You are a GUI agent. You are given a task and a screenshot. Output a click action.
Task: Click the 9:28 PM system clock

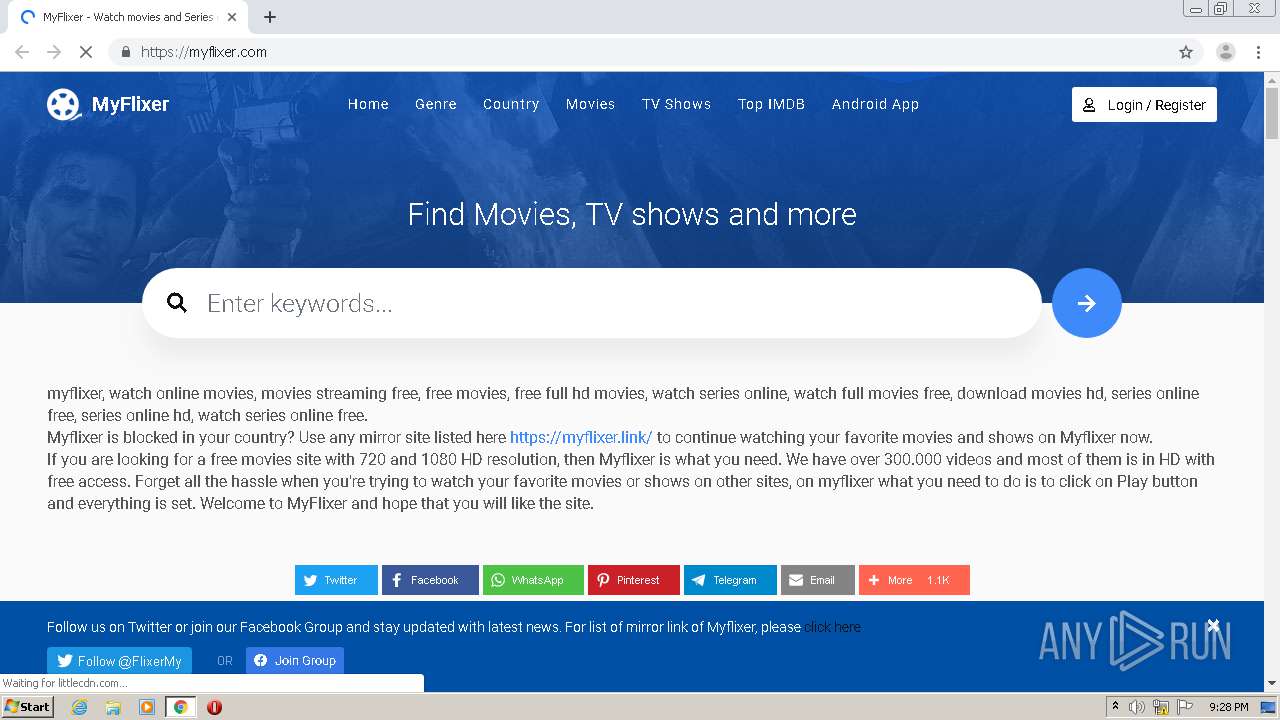1228,707
